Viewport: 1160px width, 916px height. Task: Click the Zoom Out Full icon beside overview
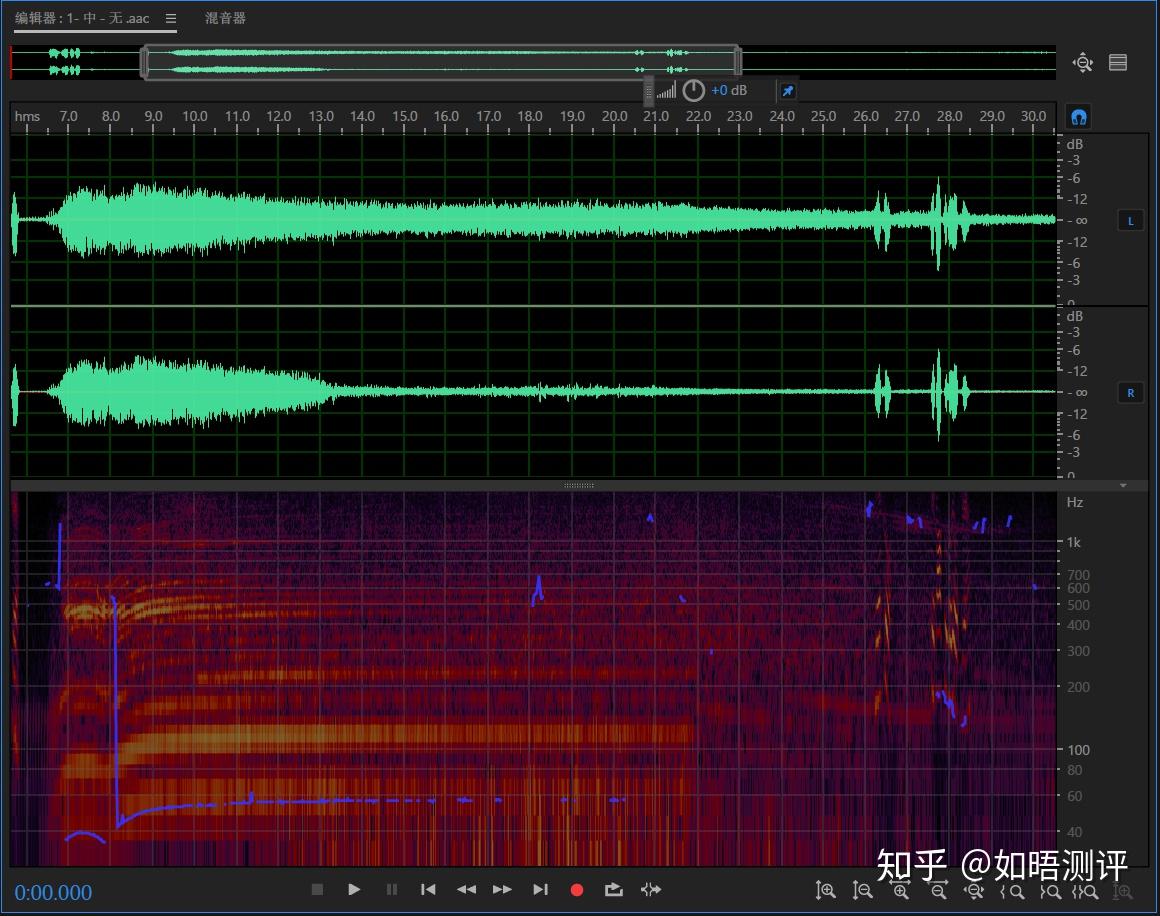(1082, 63)
